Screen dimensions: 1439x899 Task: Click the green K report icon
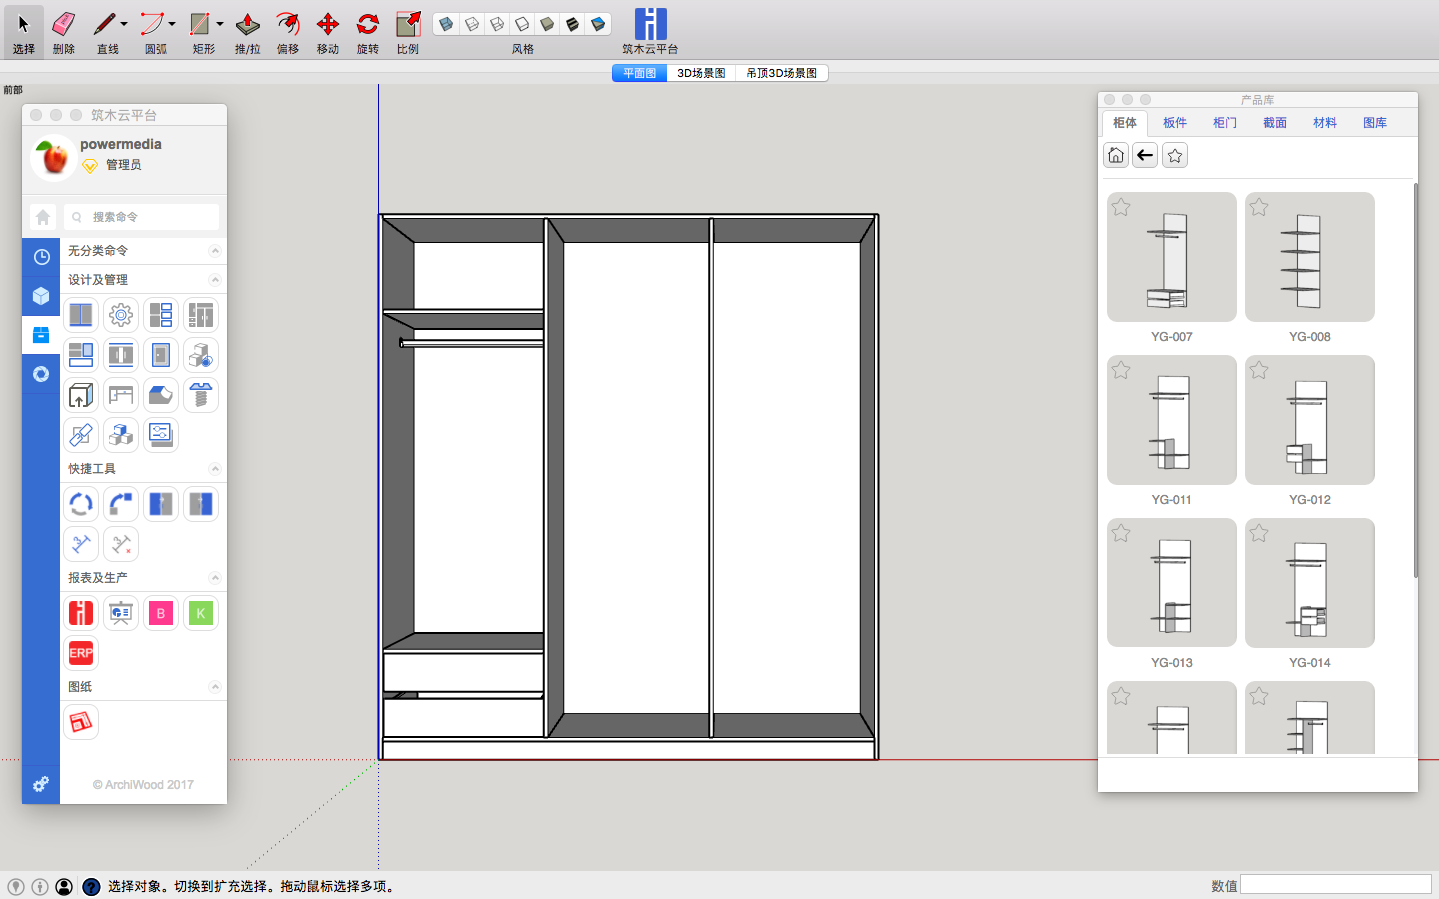[201, 613]
